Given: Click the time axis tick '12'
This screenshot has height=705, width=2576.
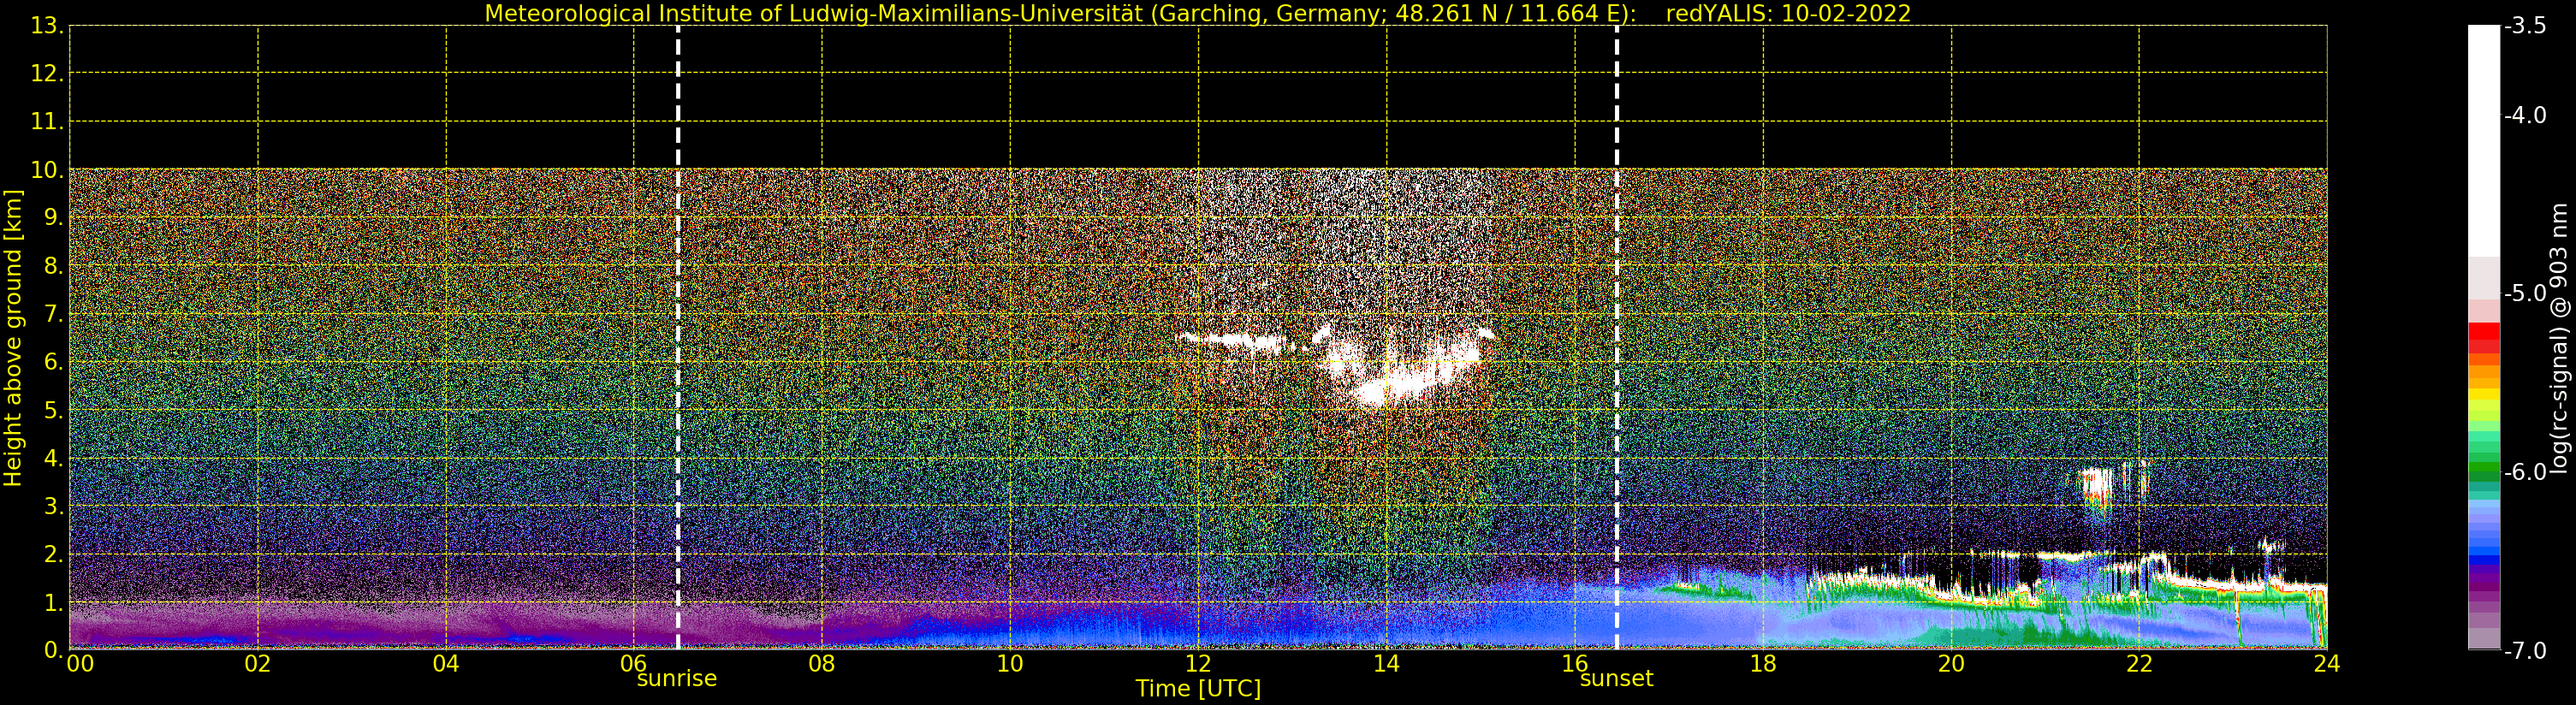Looking at the screenshot, I should (1198, 663).
